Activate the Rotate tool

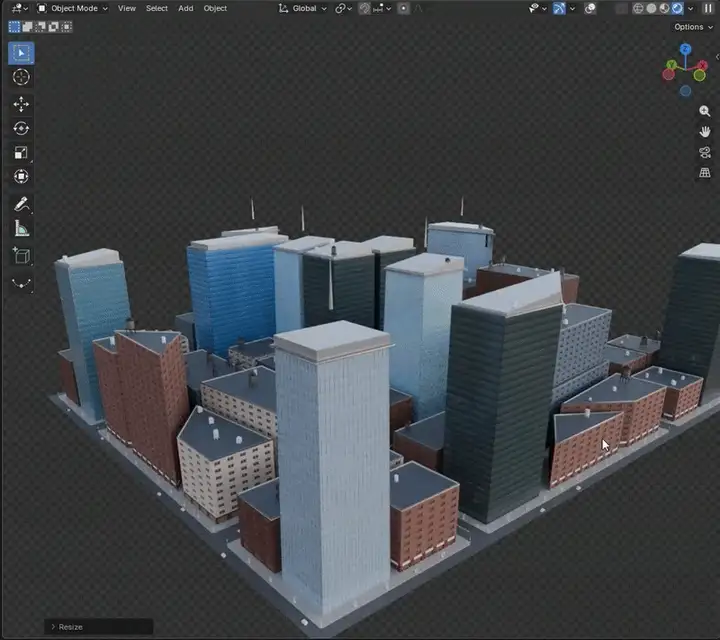21,129
